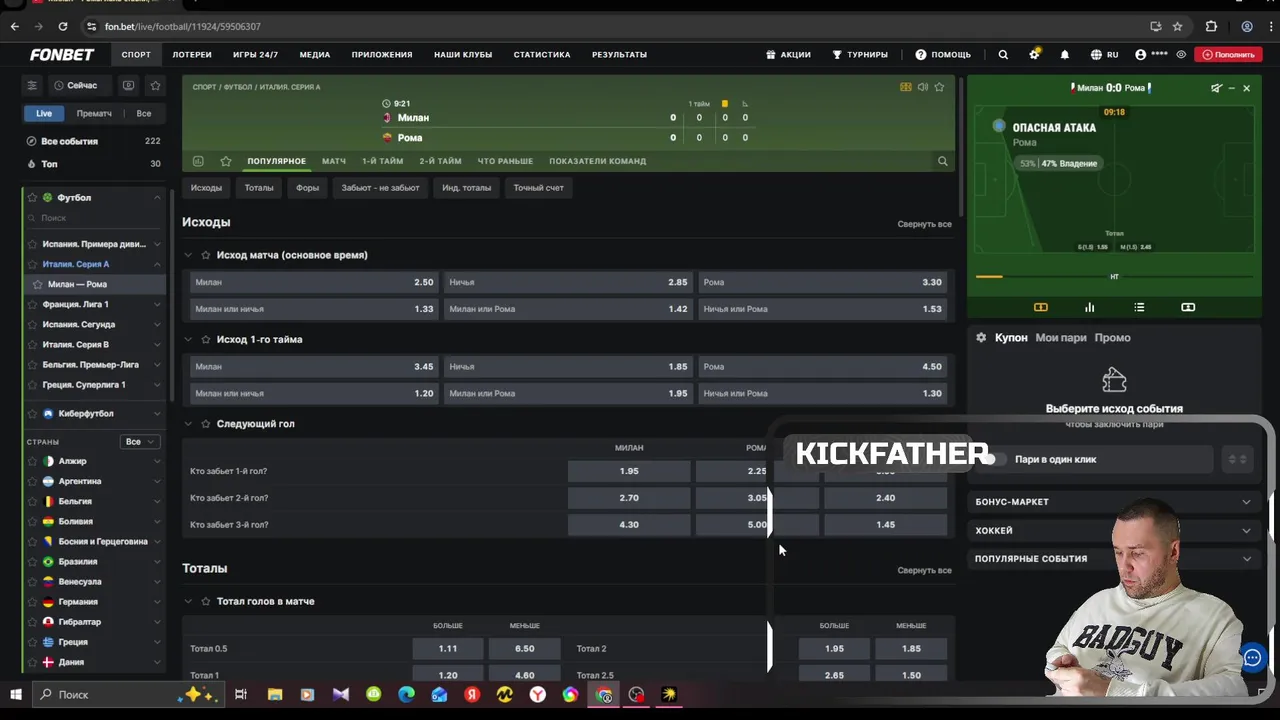Screen dimensions: 1280x720
Task: Favorite Футбол sport in the sidebar
Action: coord(32,198)
